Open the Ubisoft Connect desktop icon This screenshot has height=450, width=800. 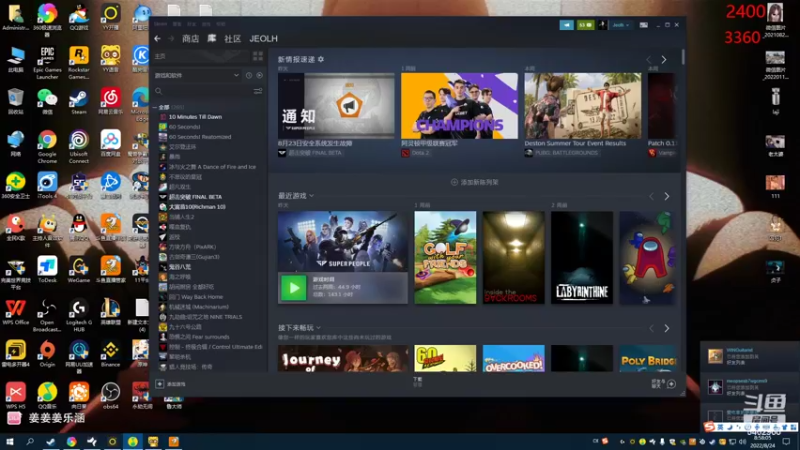pyautogui.click(x=79, y=147)
